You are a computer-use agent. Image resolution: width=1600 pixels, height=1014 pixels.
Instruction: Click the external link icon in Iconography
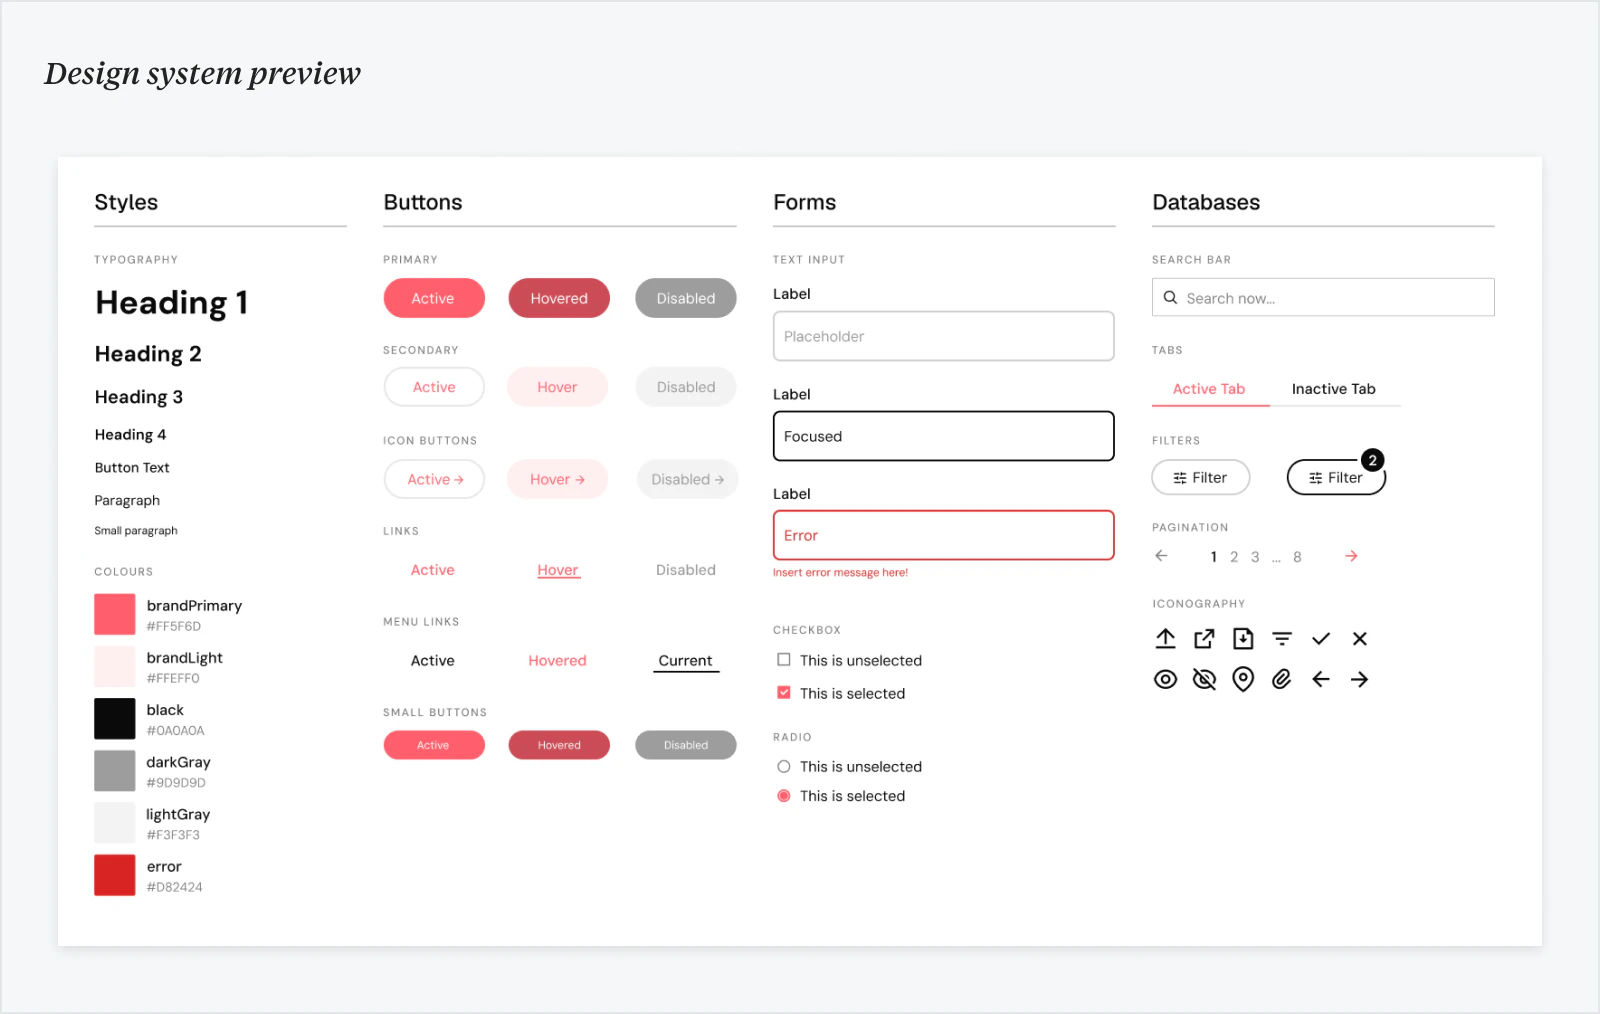pos(1204,639)
